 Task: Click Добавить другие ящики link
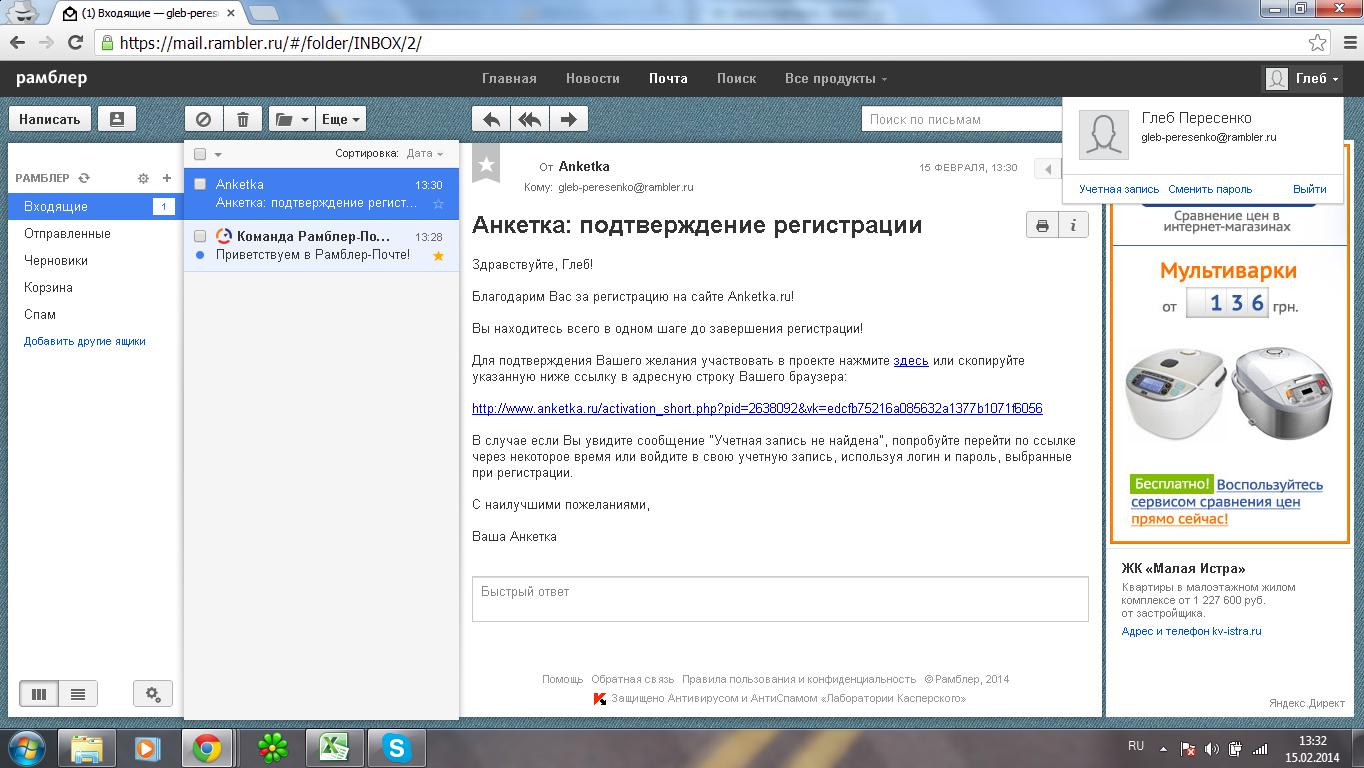tap(85, 341)
